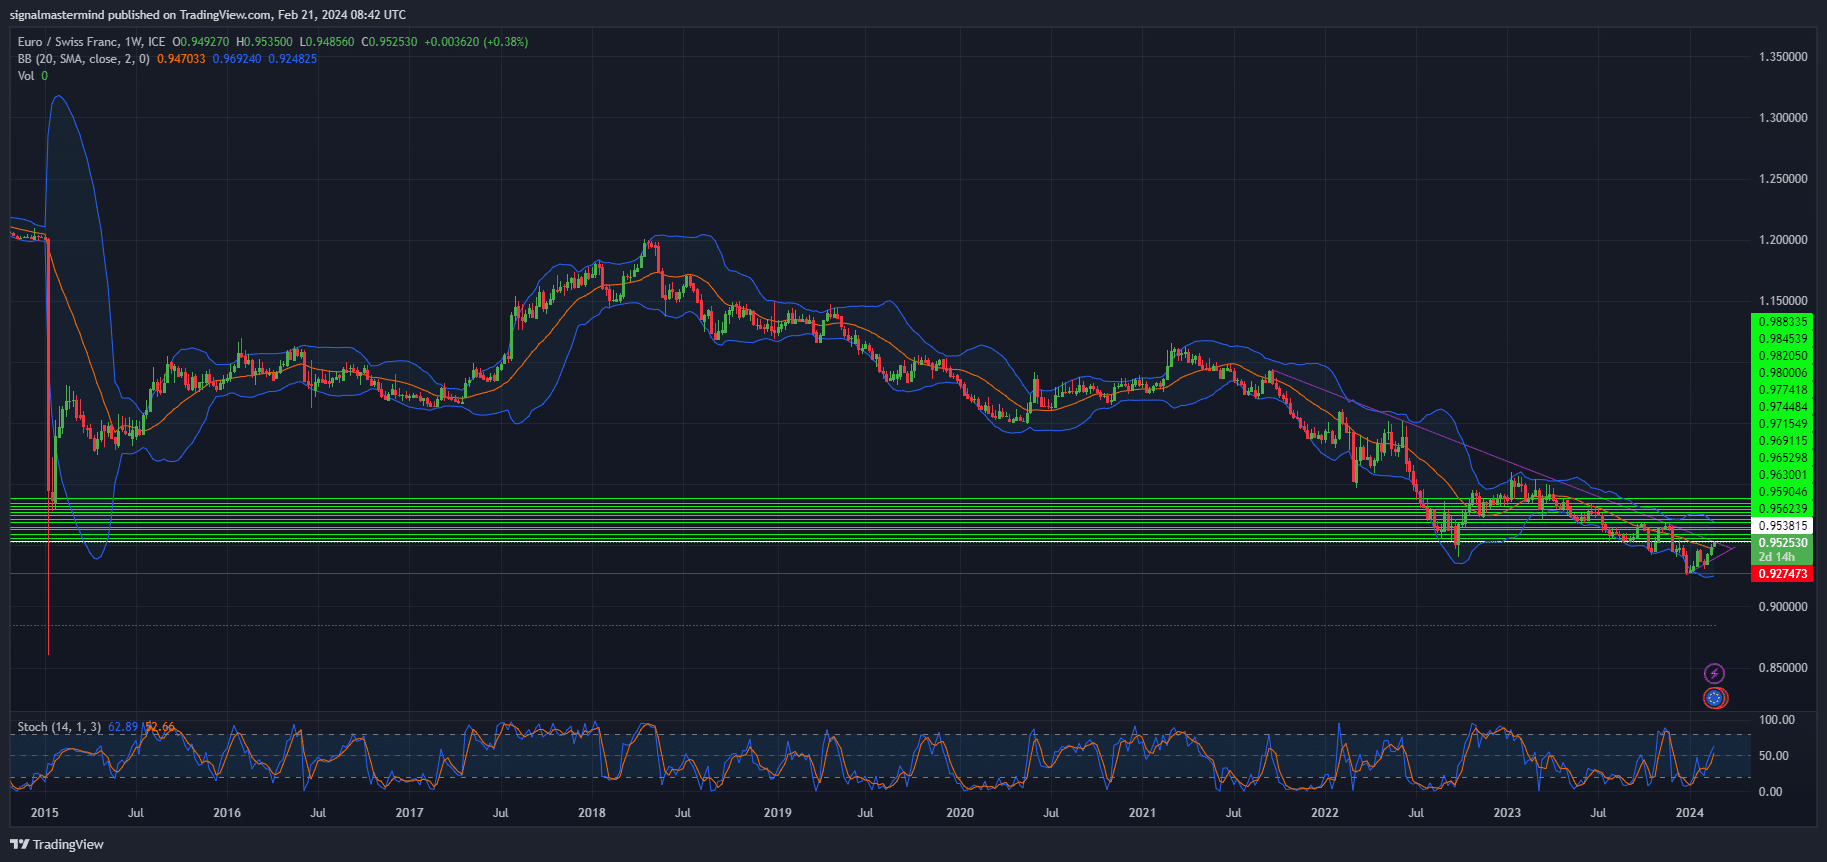Click the Stoch scale label 0.00
Screen dimensions: 1827x862
pyautogui.click(x=1770, y=792)
